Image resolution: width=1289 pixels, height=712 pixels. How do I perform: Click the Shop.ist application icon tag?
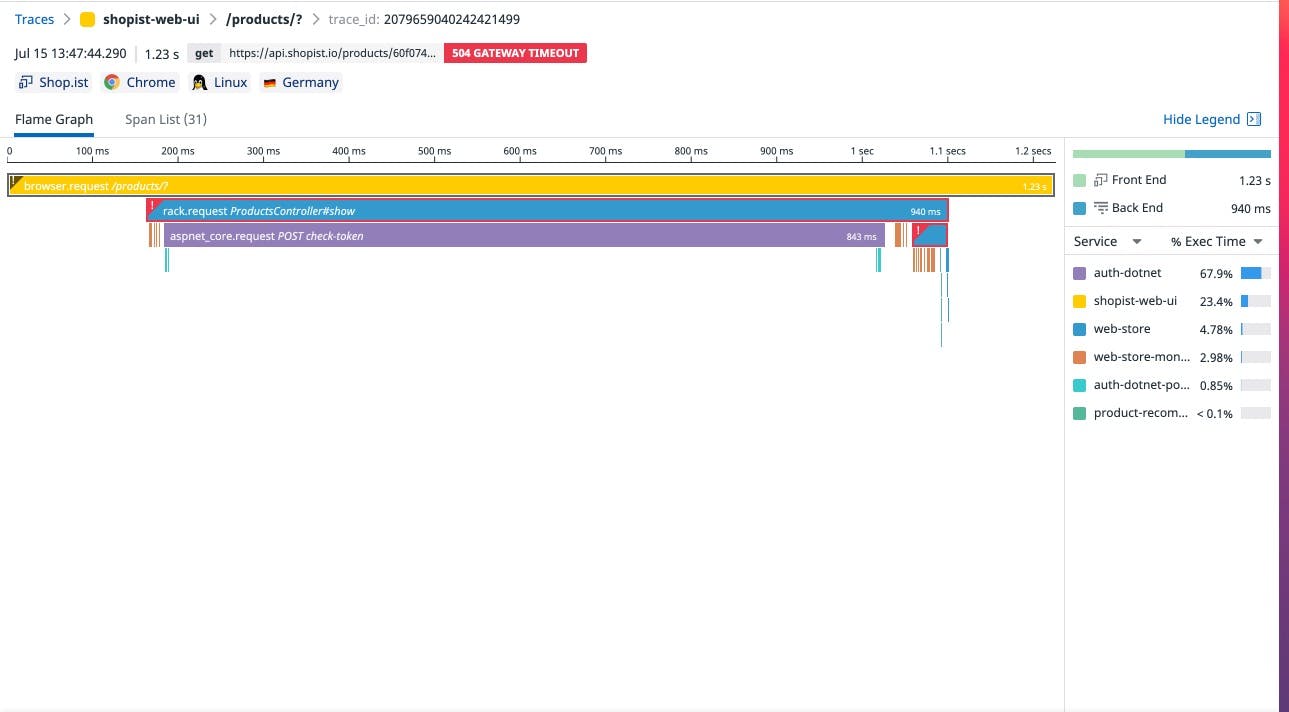26,83
